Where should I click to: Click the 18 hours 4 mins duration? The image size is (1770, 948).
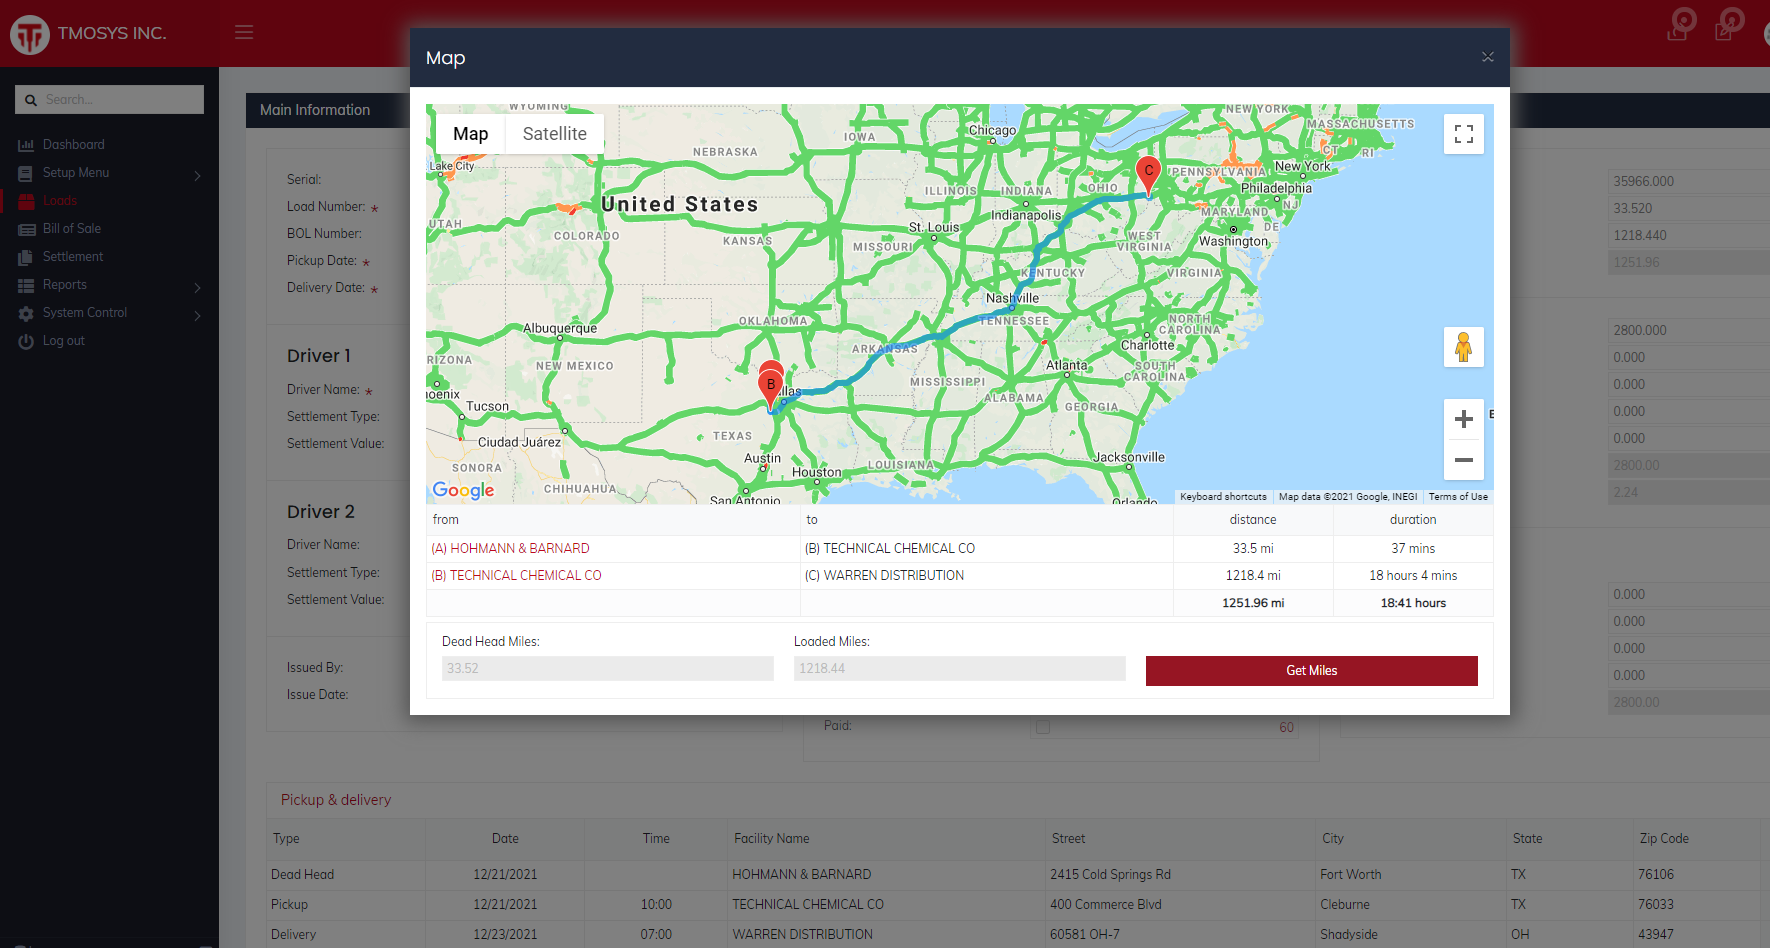pos(1413,575)
